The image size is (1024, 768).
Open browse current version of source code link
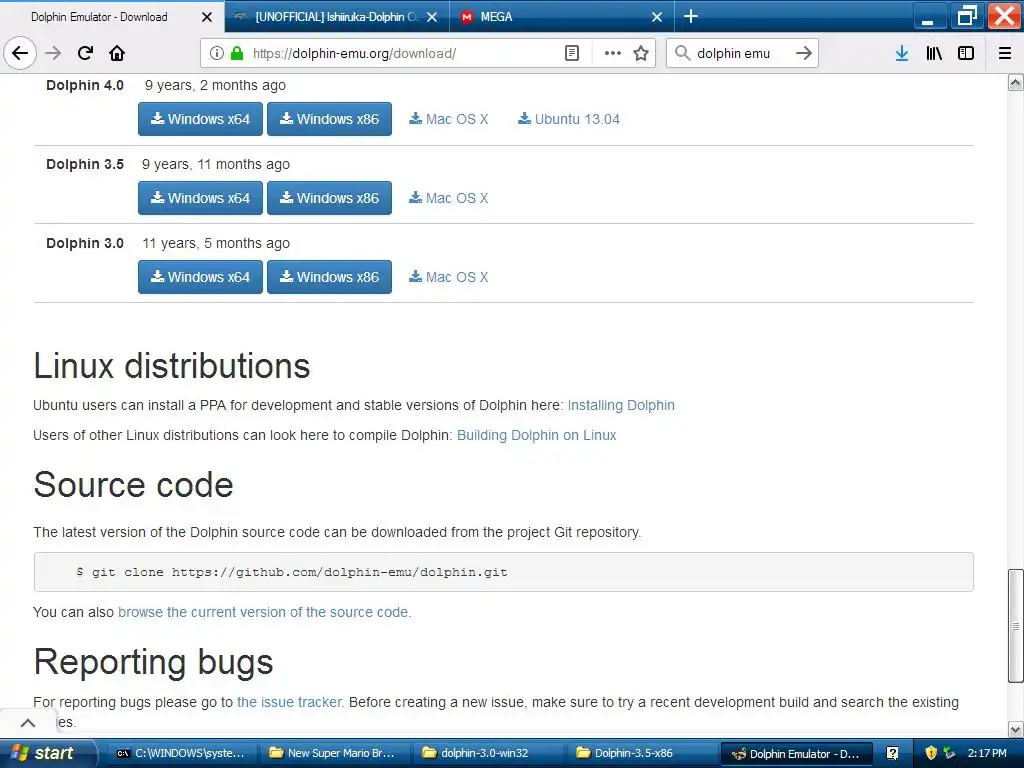tap(264, 612)
